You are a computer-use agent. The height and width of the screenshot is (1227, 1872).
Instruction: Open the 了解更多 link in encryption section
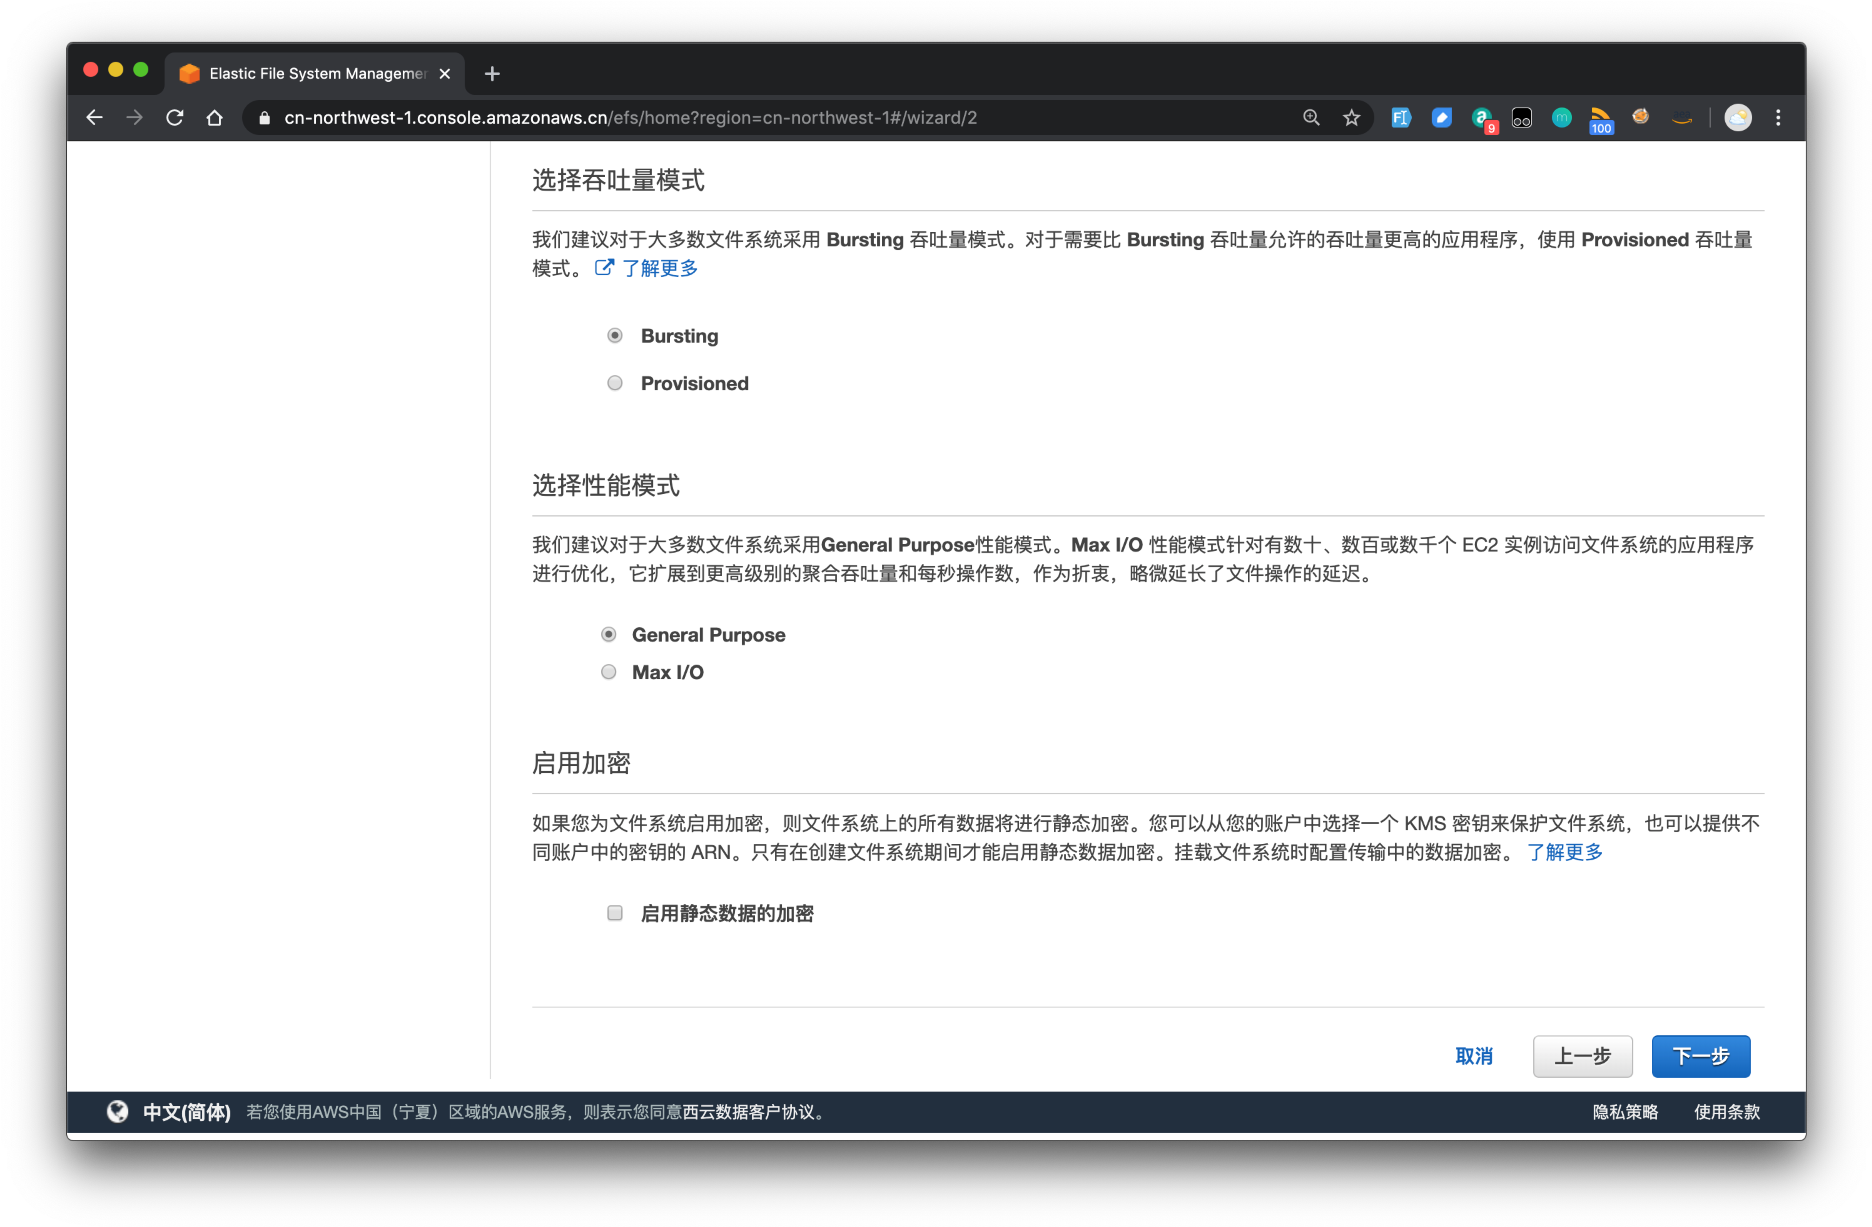(x=1565, y=852)
